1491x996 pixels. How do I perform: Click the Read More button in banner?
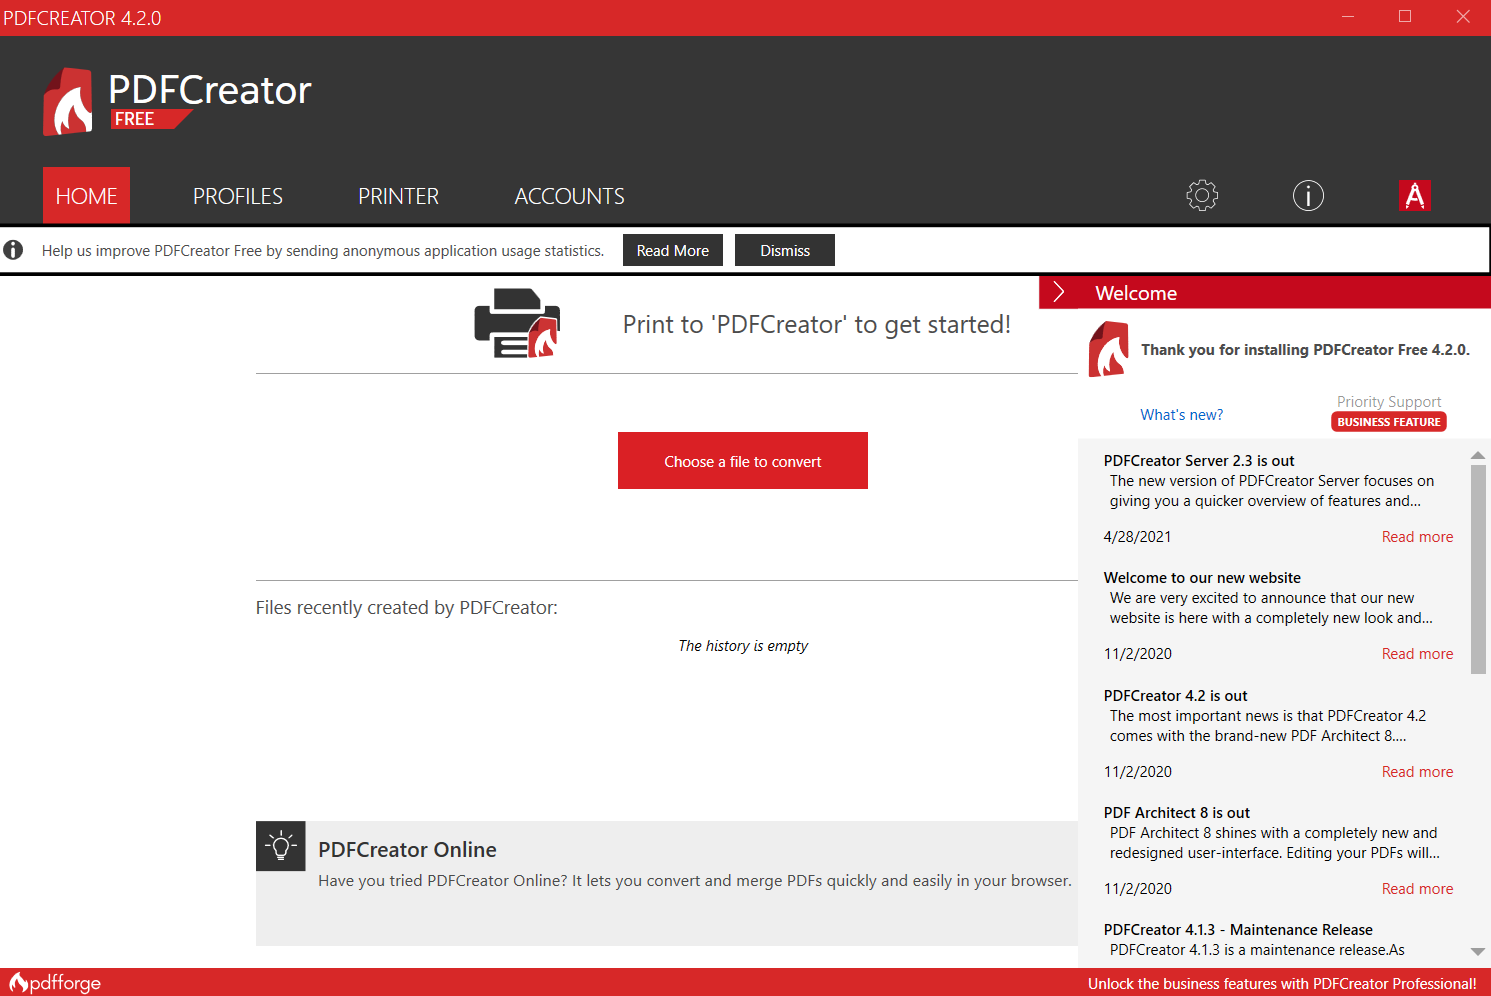click(673, 250)
